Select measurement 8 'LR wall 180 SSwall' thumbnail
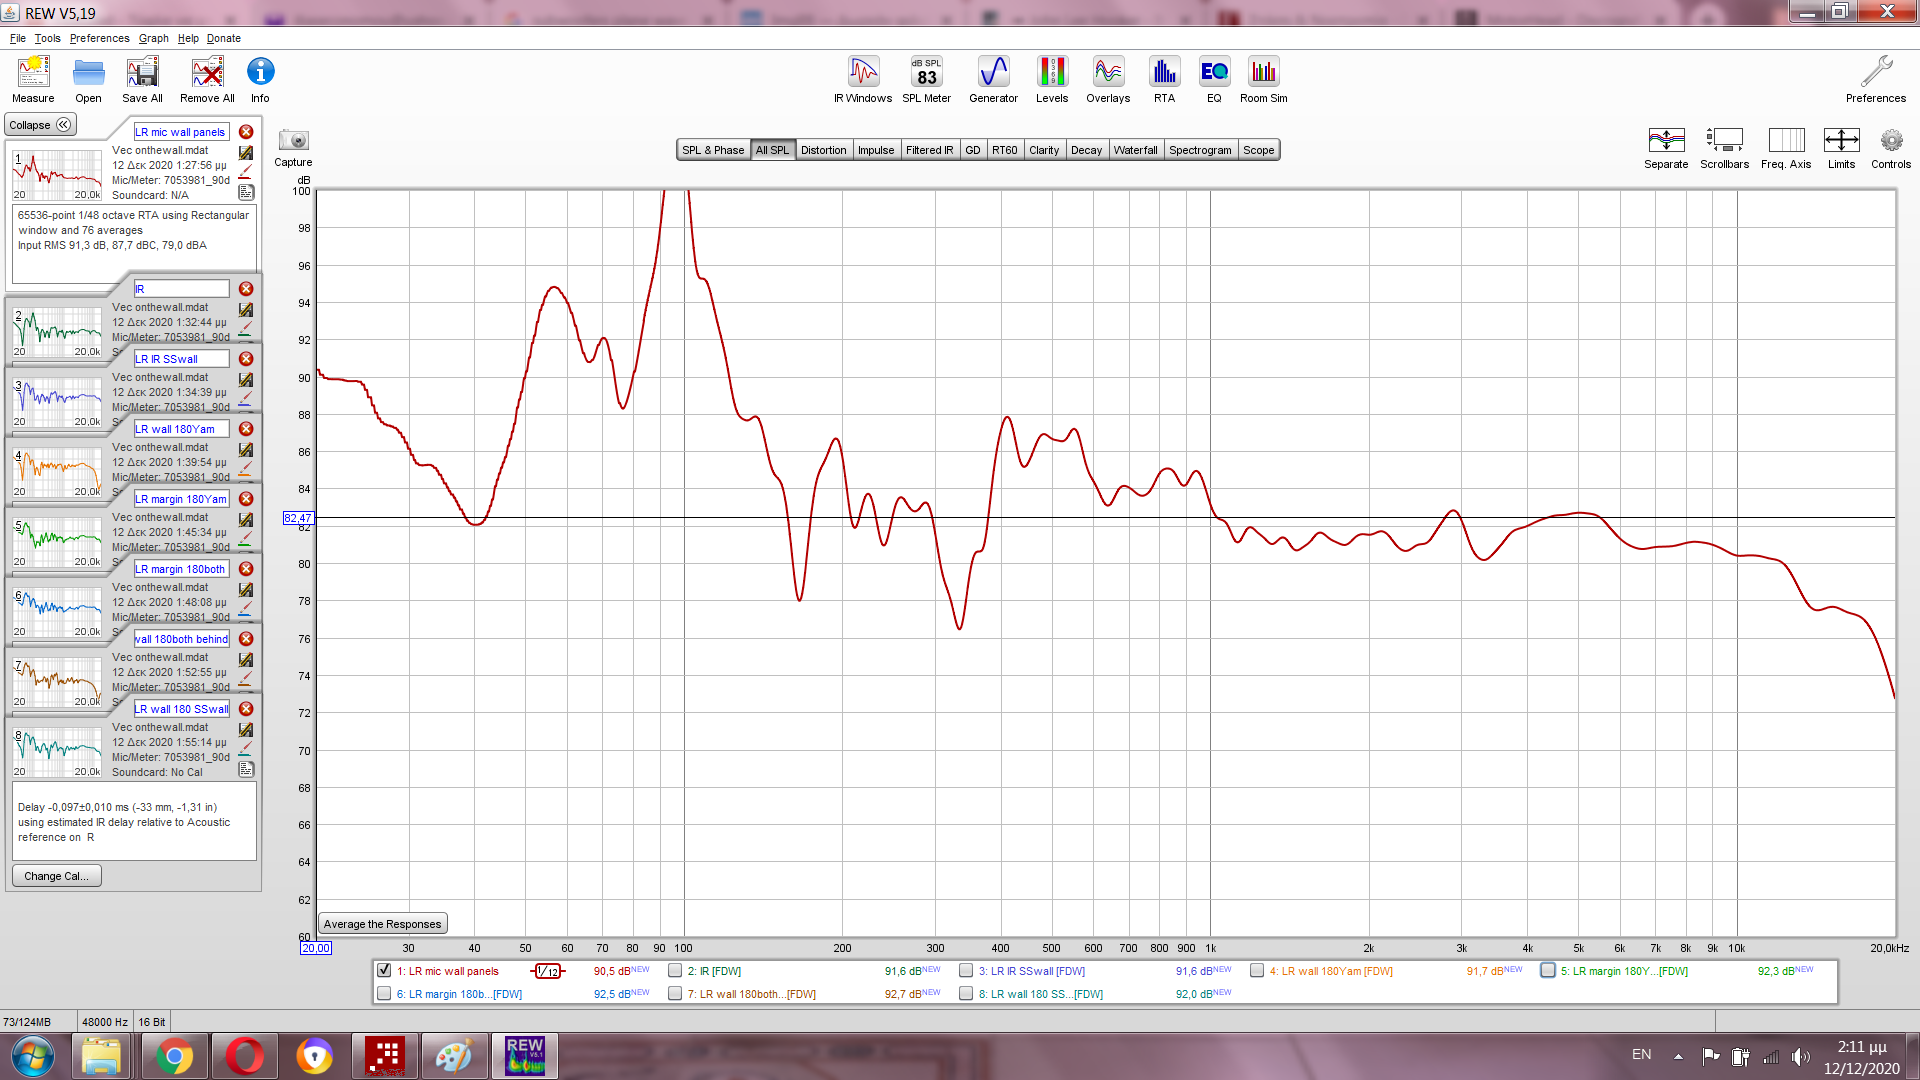Screen dimensions: 1920x1080 tap(57, 752)
